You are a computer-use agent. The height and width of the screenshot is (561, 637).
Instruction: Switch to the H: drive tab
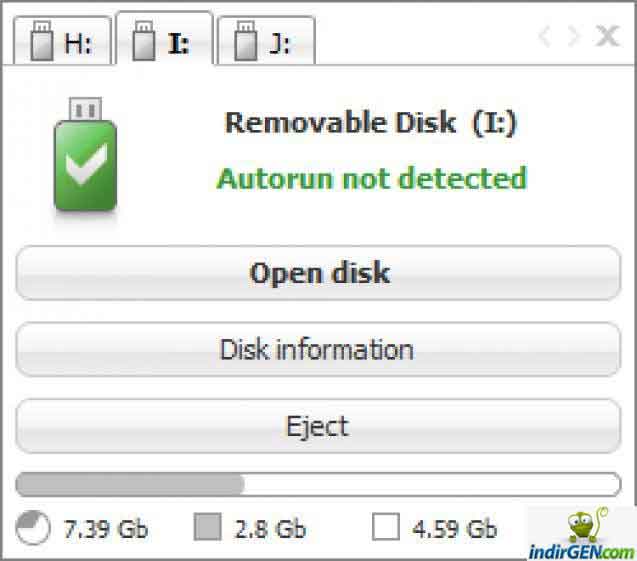click(62, 40)
